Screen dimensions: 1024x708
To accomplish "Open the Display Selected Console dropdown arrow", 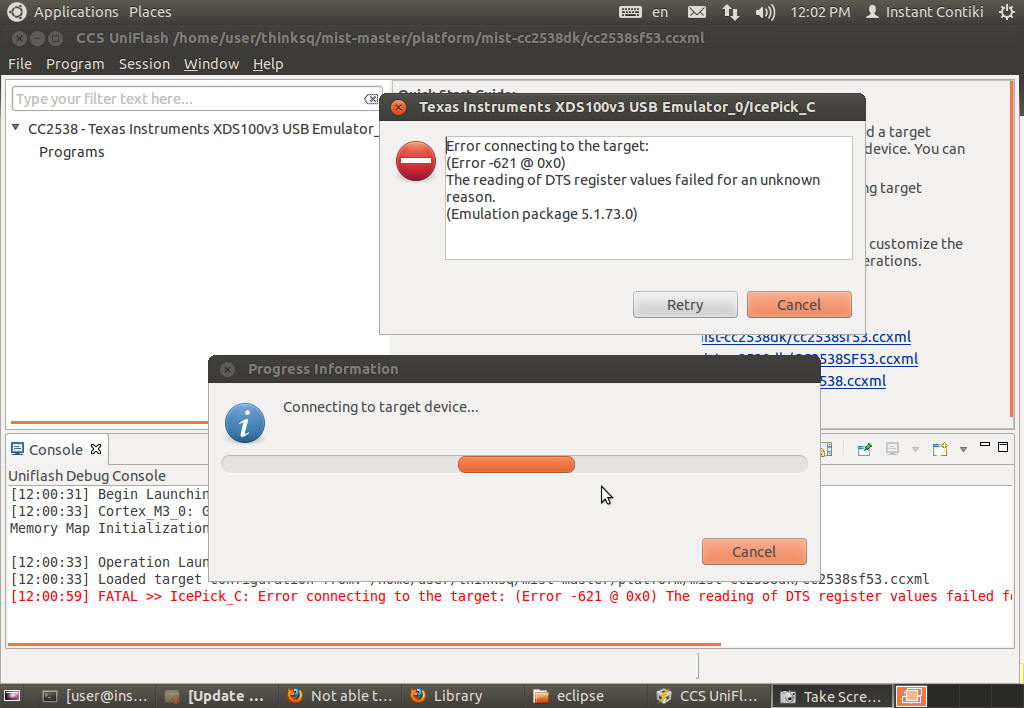I will [915, 449].
